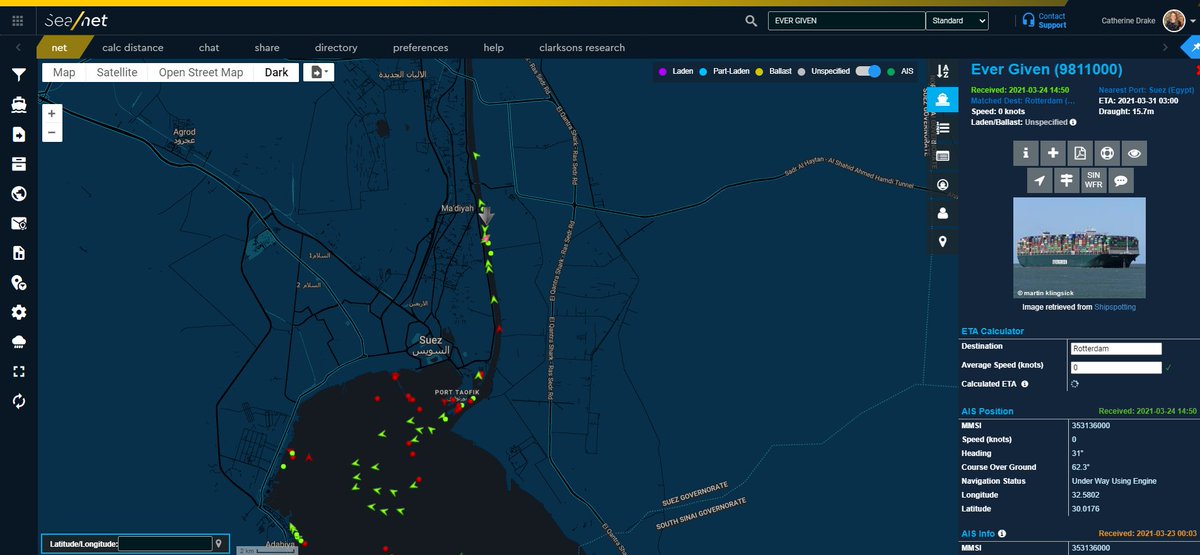Open the list view icon in panel strip
Viewport: 1200px width, 555px height.
coord(942,128)
